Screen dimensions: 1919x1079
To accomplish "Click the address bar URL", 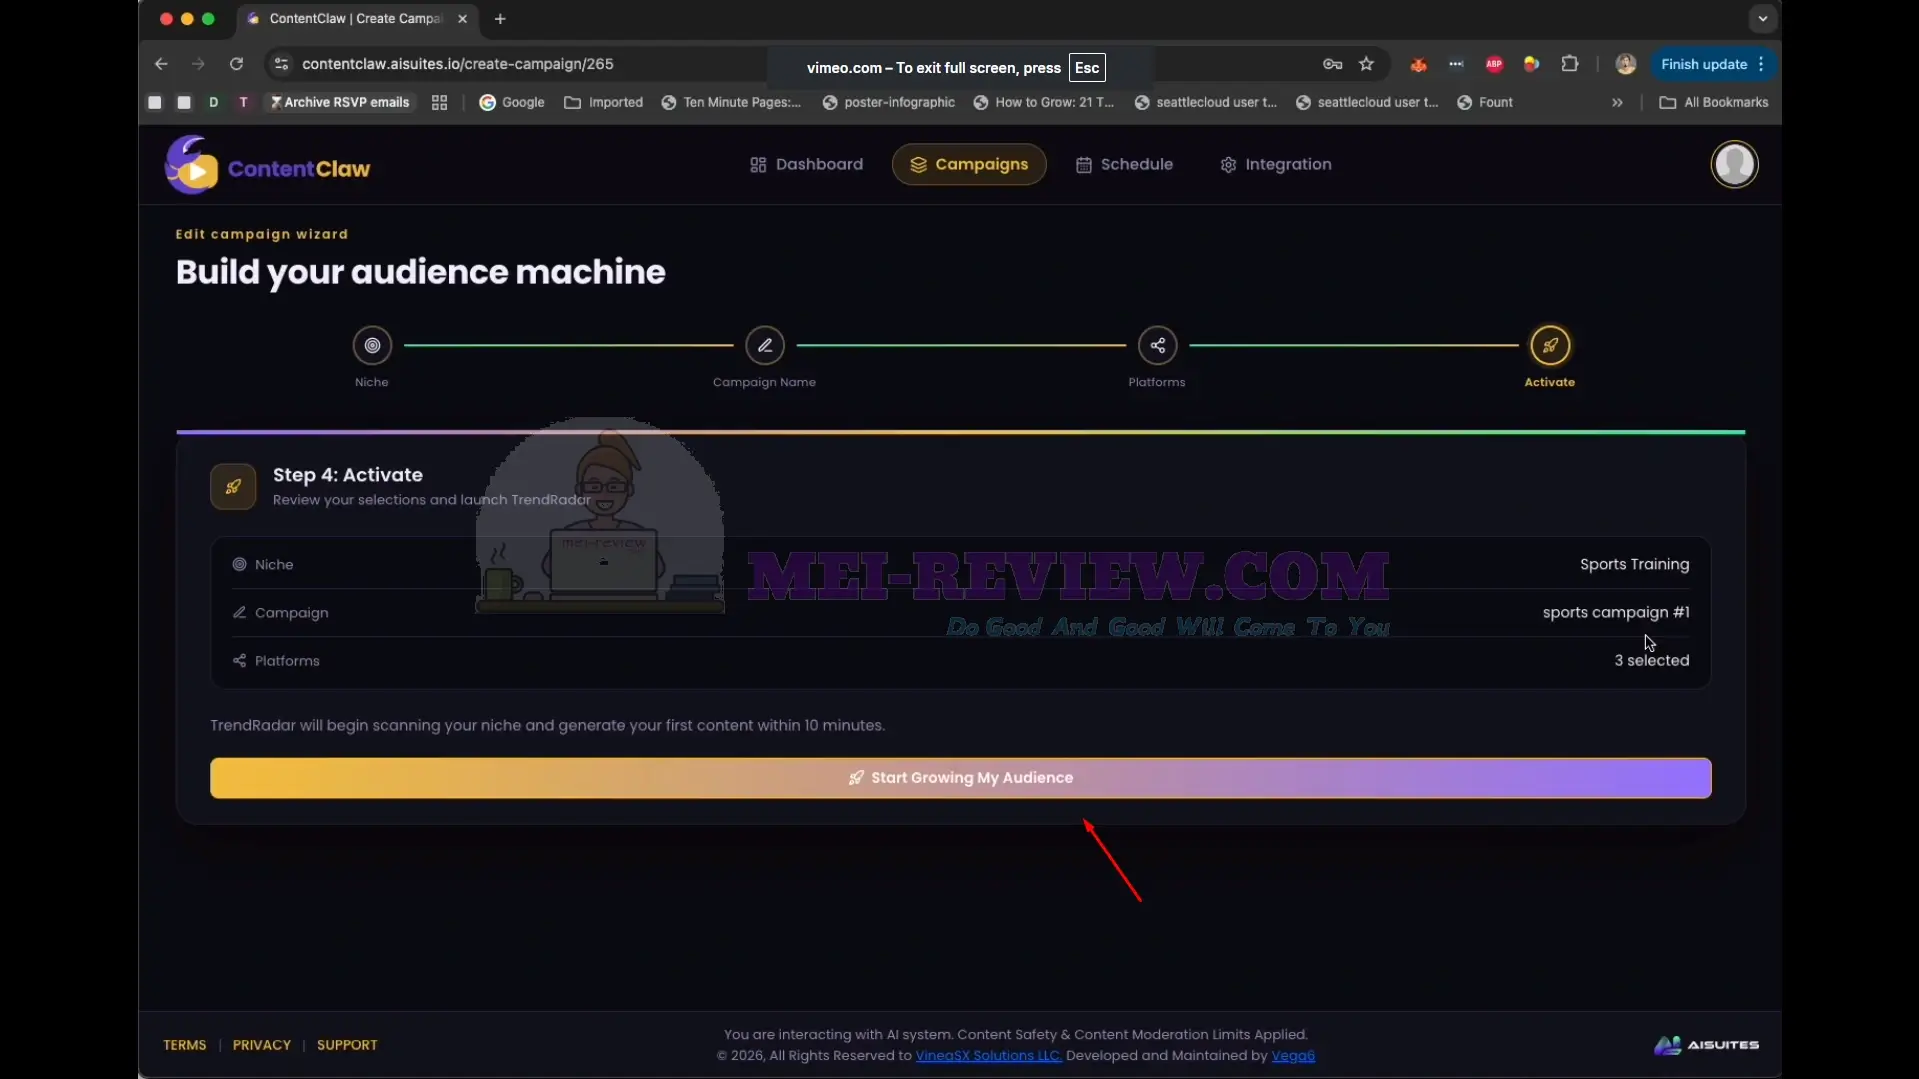I will click(x=458, y=64).
